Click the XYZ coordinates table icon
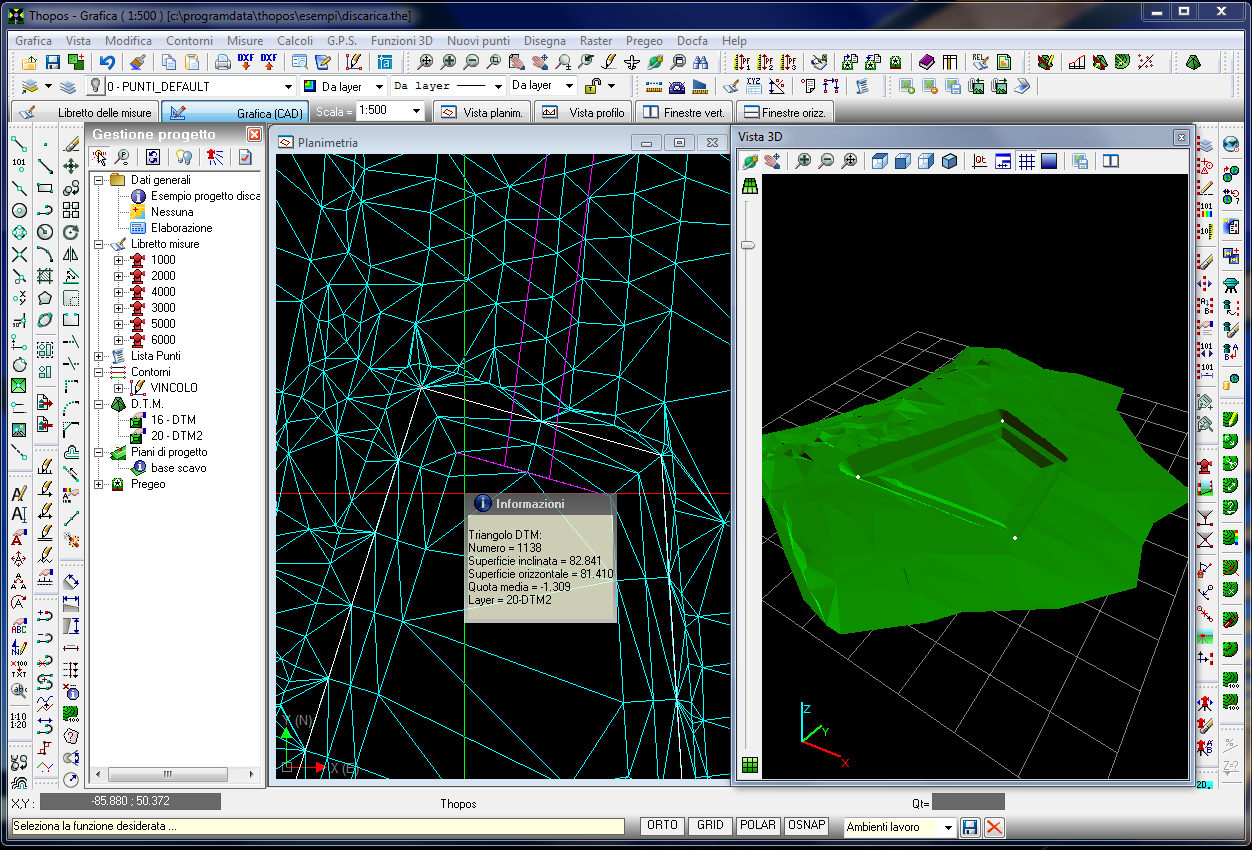The image size is (1252, 850). (753, 86)
